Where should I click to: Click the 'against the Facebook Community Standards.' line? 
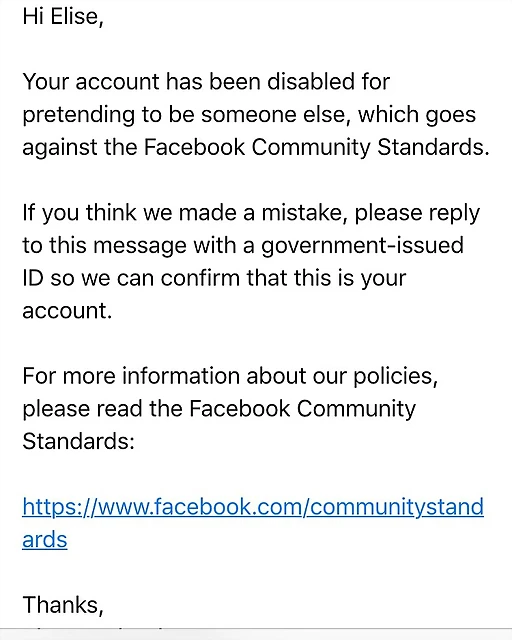[256, 147]
